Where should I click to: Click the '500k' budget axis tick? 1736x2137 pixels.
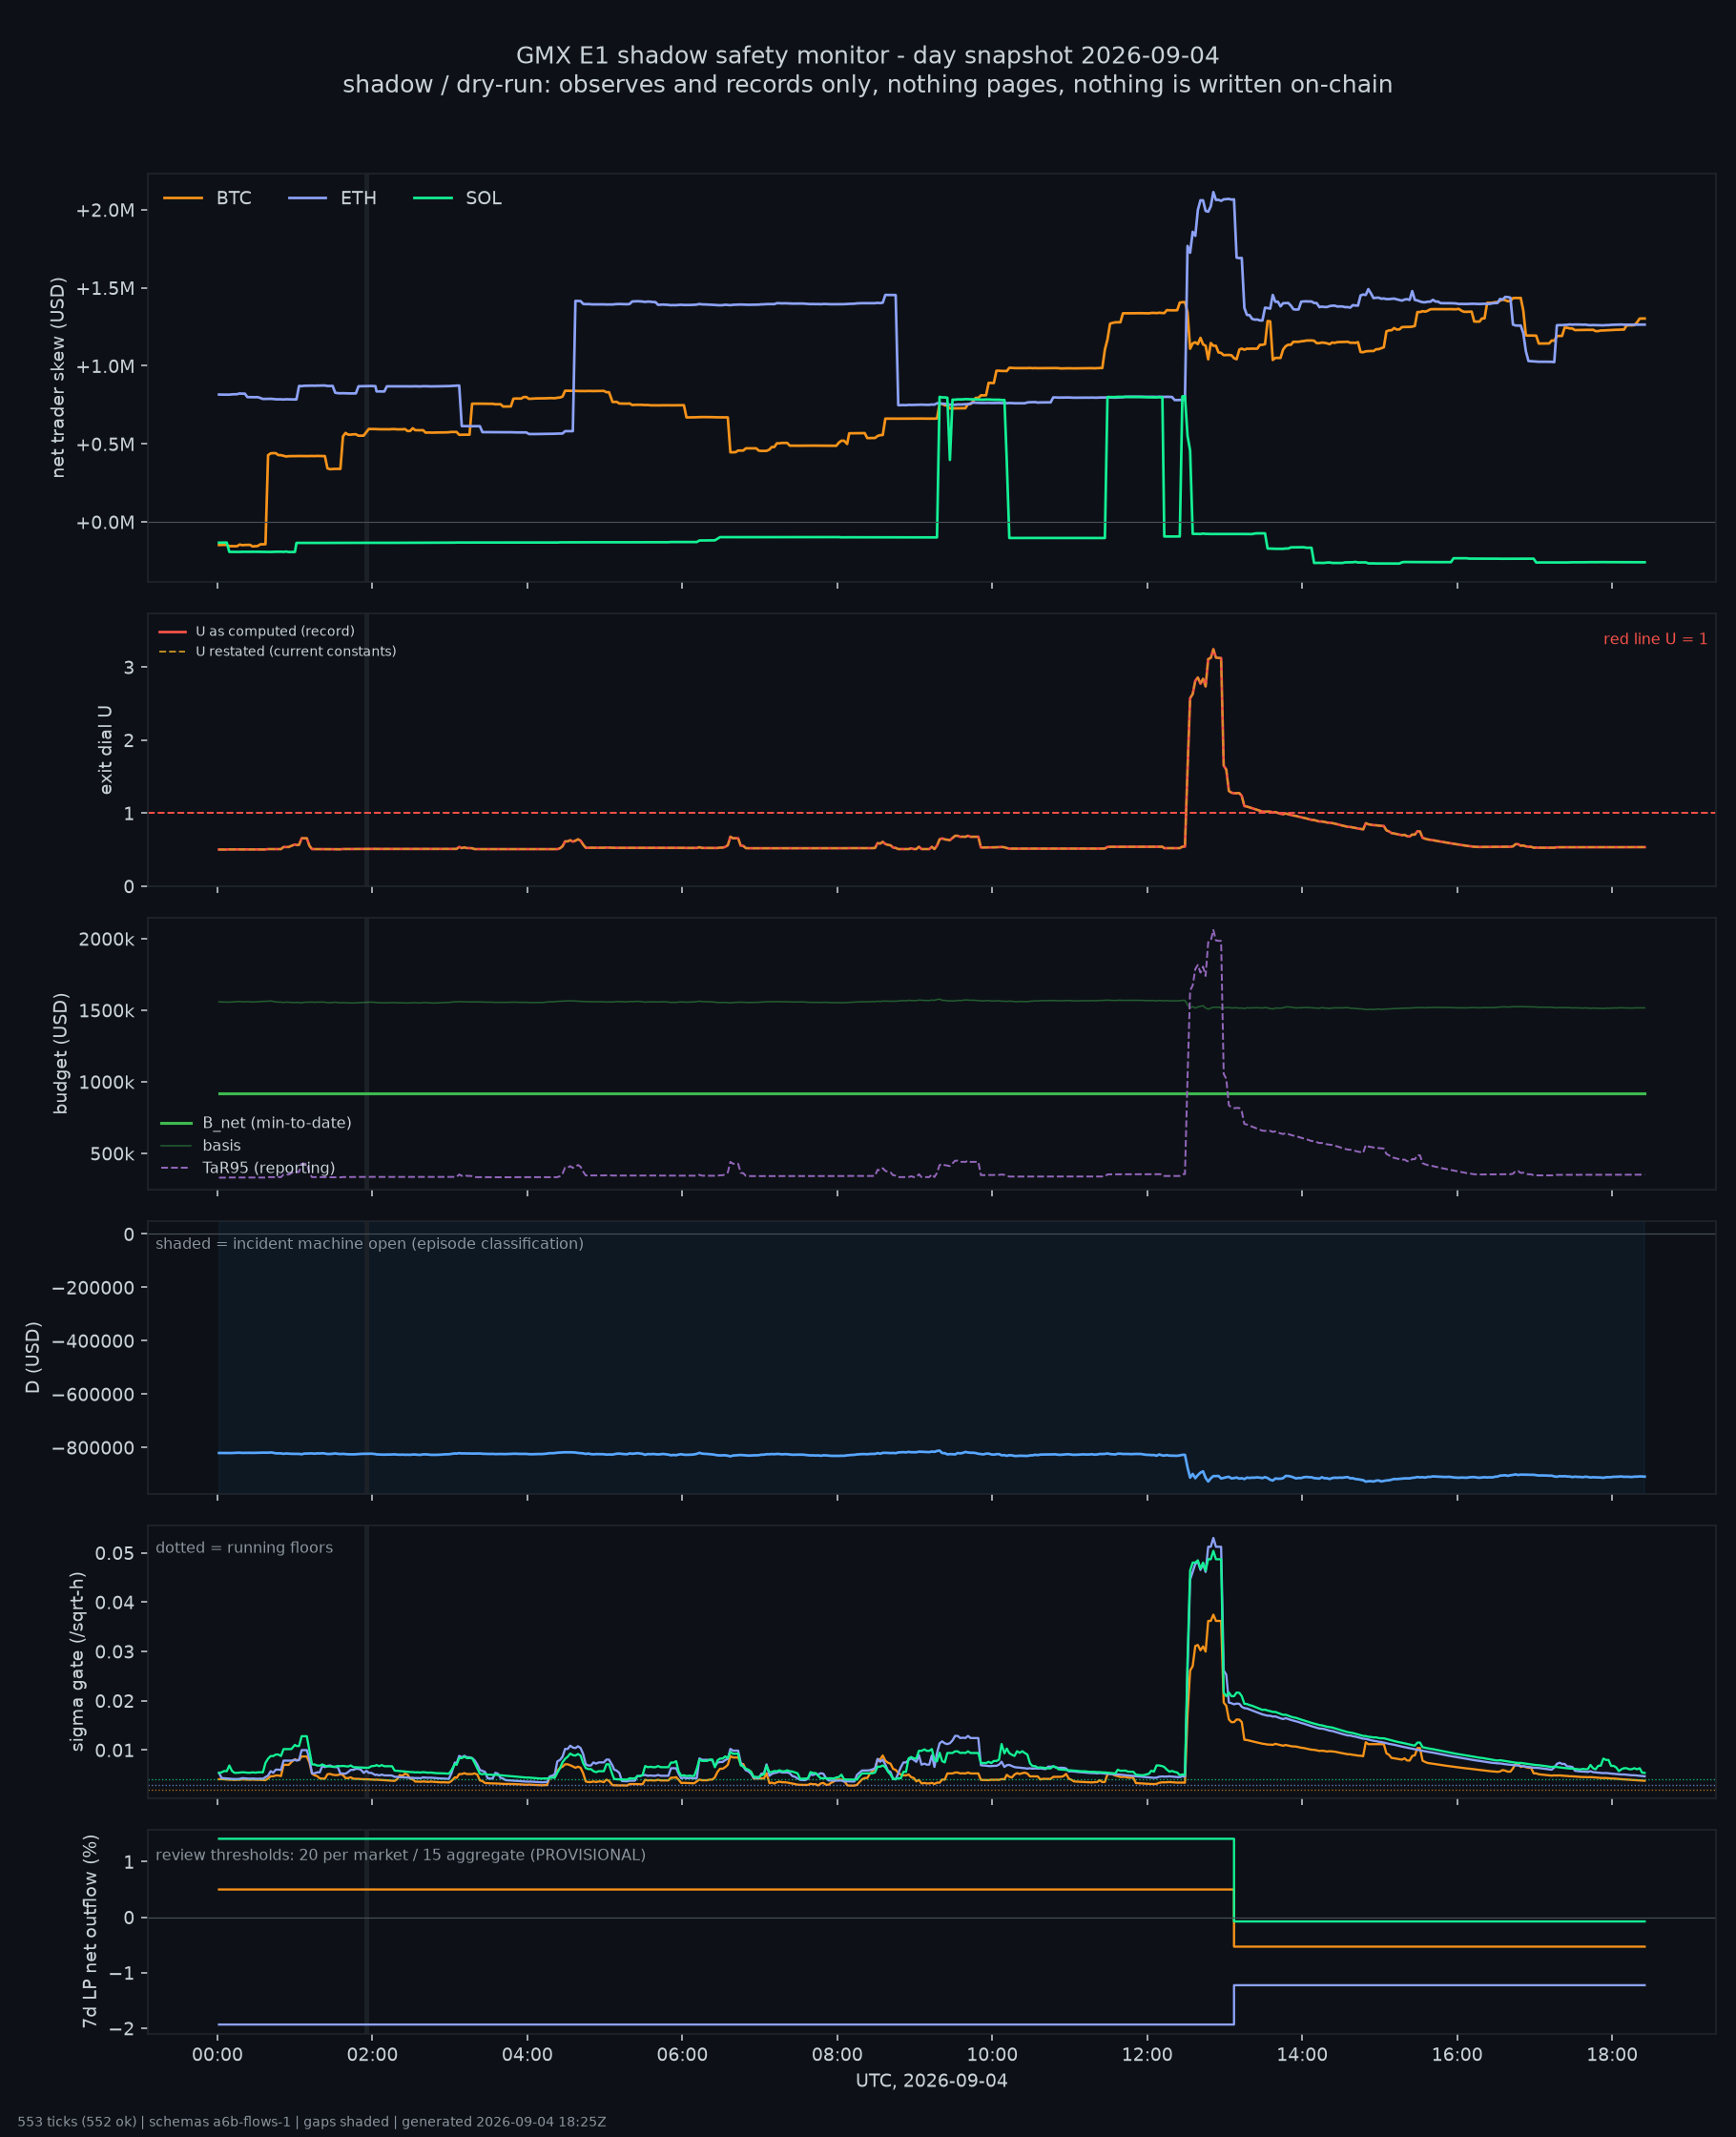pos(112,1154)
